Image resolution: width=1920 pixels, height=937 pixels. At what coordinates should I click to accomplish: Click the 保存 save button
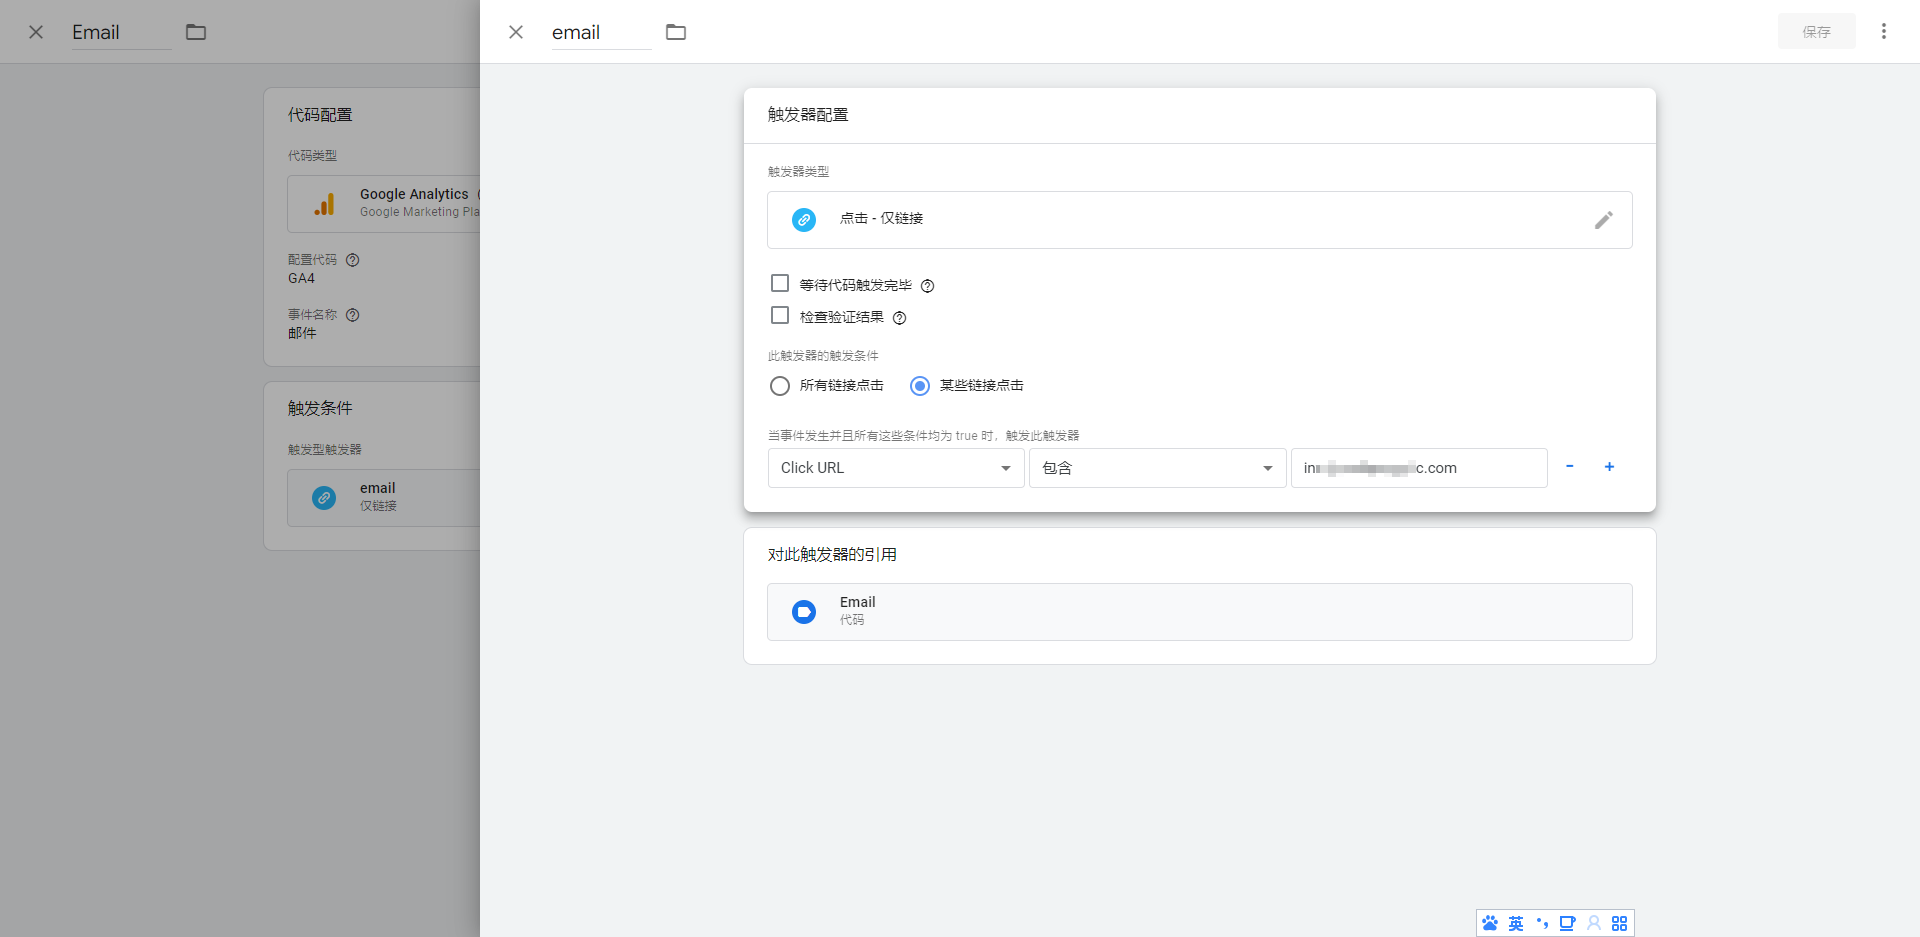pyautogui.click(x=1816, y=32)
